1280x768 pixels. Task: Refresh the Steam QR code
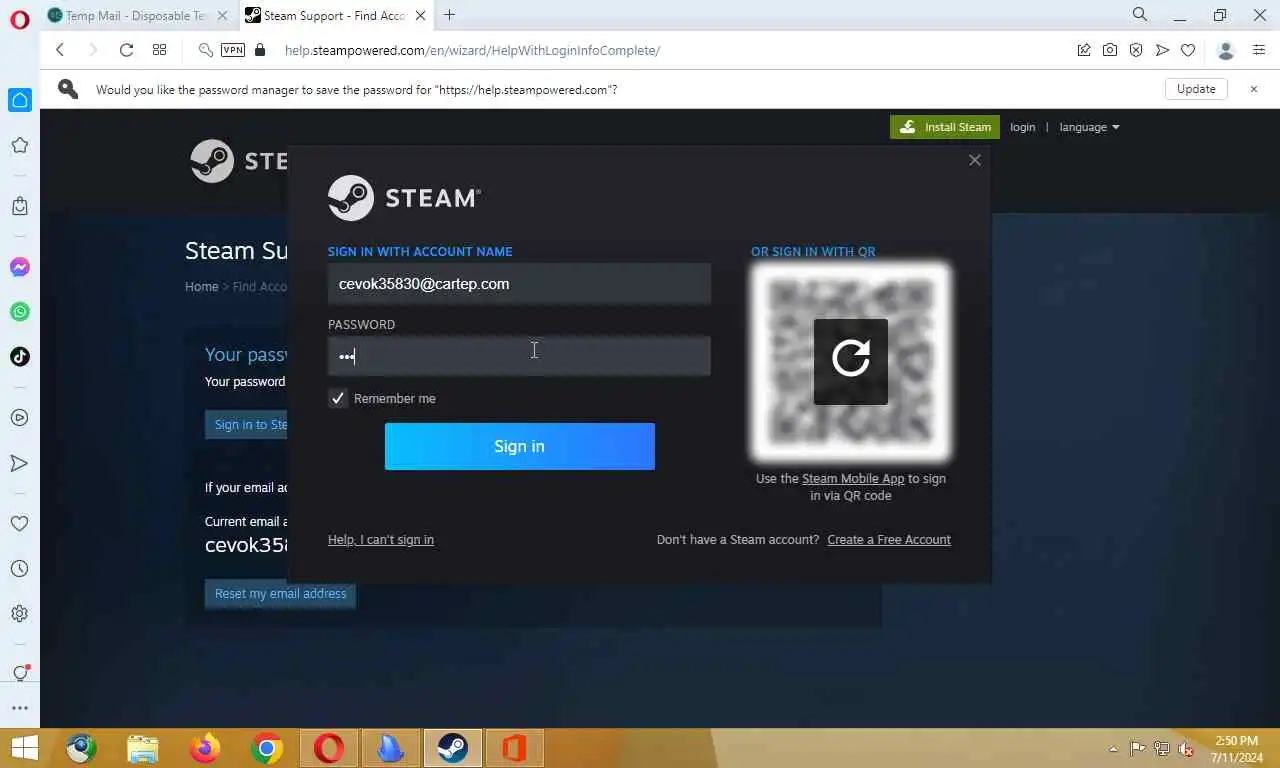pos(851,361)
